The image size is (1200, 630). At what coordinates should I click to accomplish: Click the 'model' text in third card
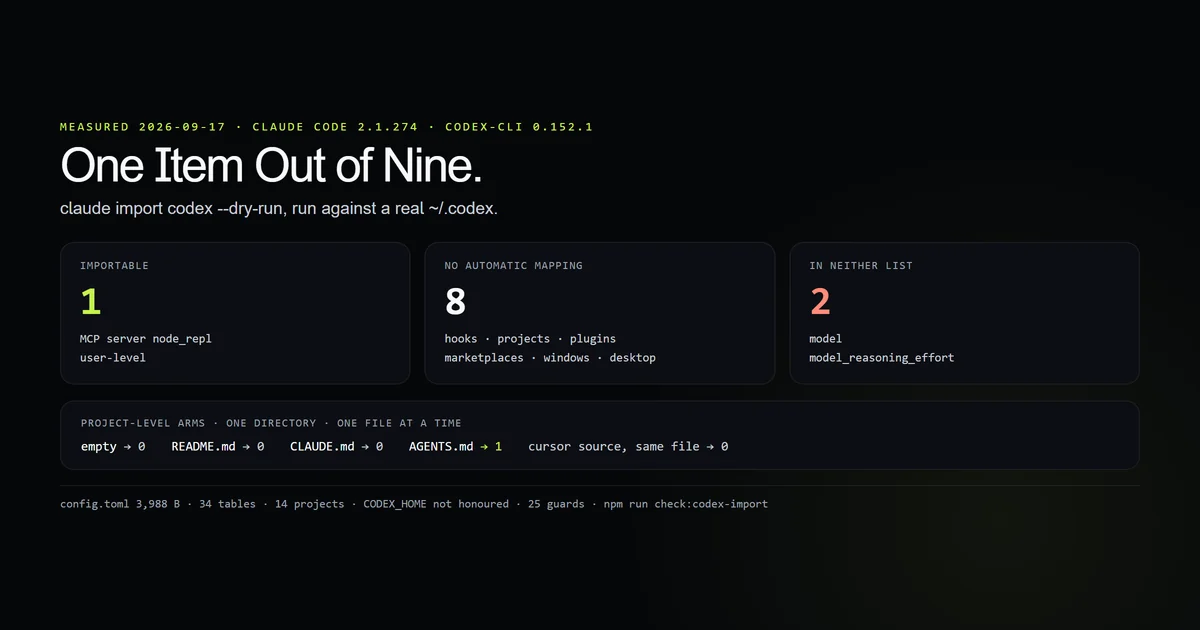click(x=826, y=339)
